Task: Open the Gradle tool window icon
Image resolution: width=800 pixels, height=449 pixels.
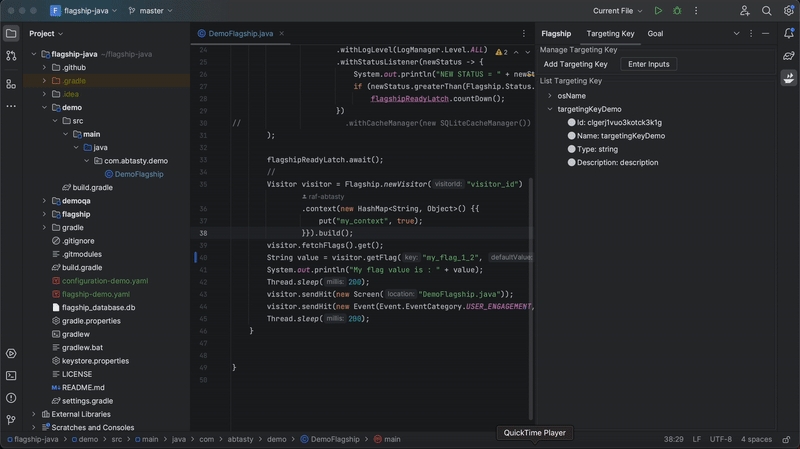Action: pos(789,55)
